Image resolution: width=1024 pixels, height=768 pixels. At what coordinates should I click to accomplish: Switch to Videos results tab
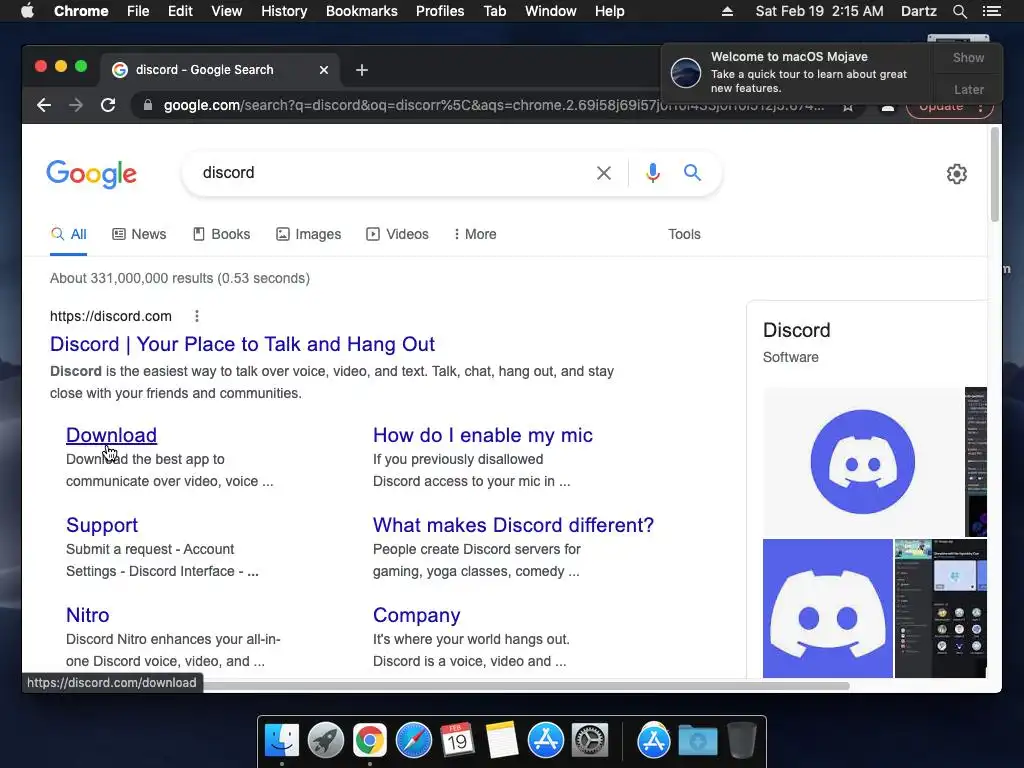click(397, 234)
